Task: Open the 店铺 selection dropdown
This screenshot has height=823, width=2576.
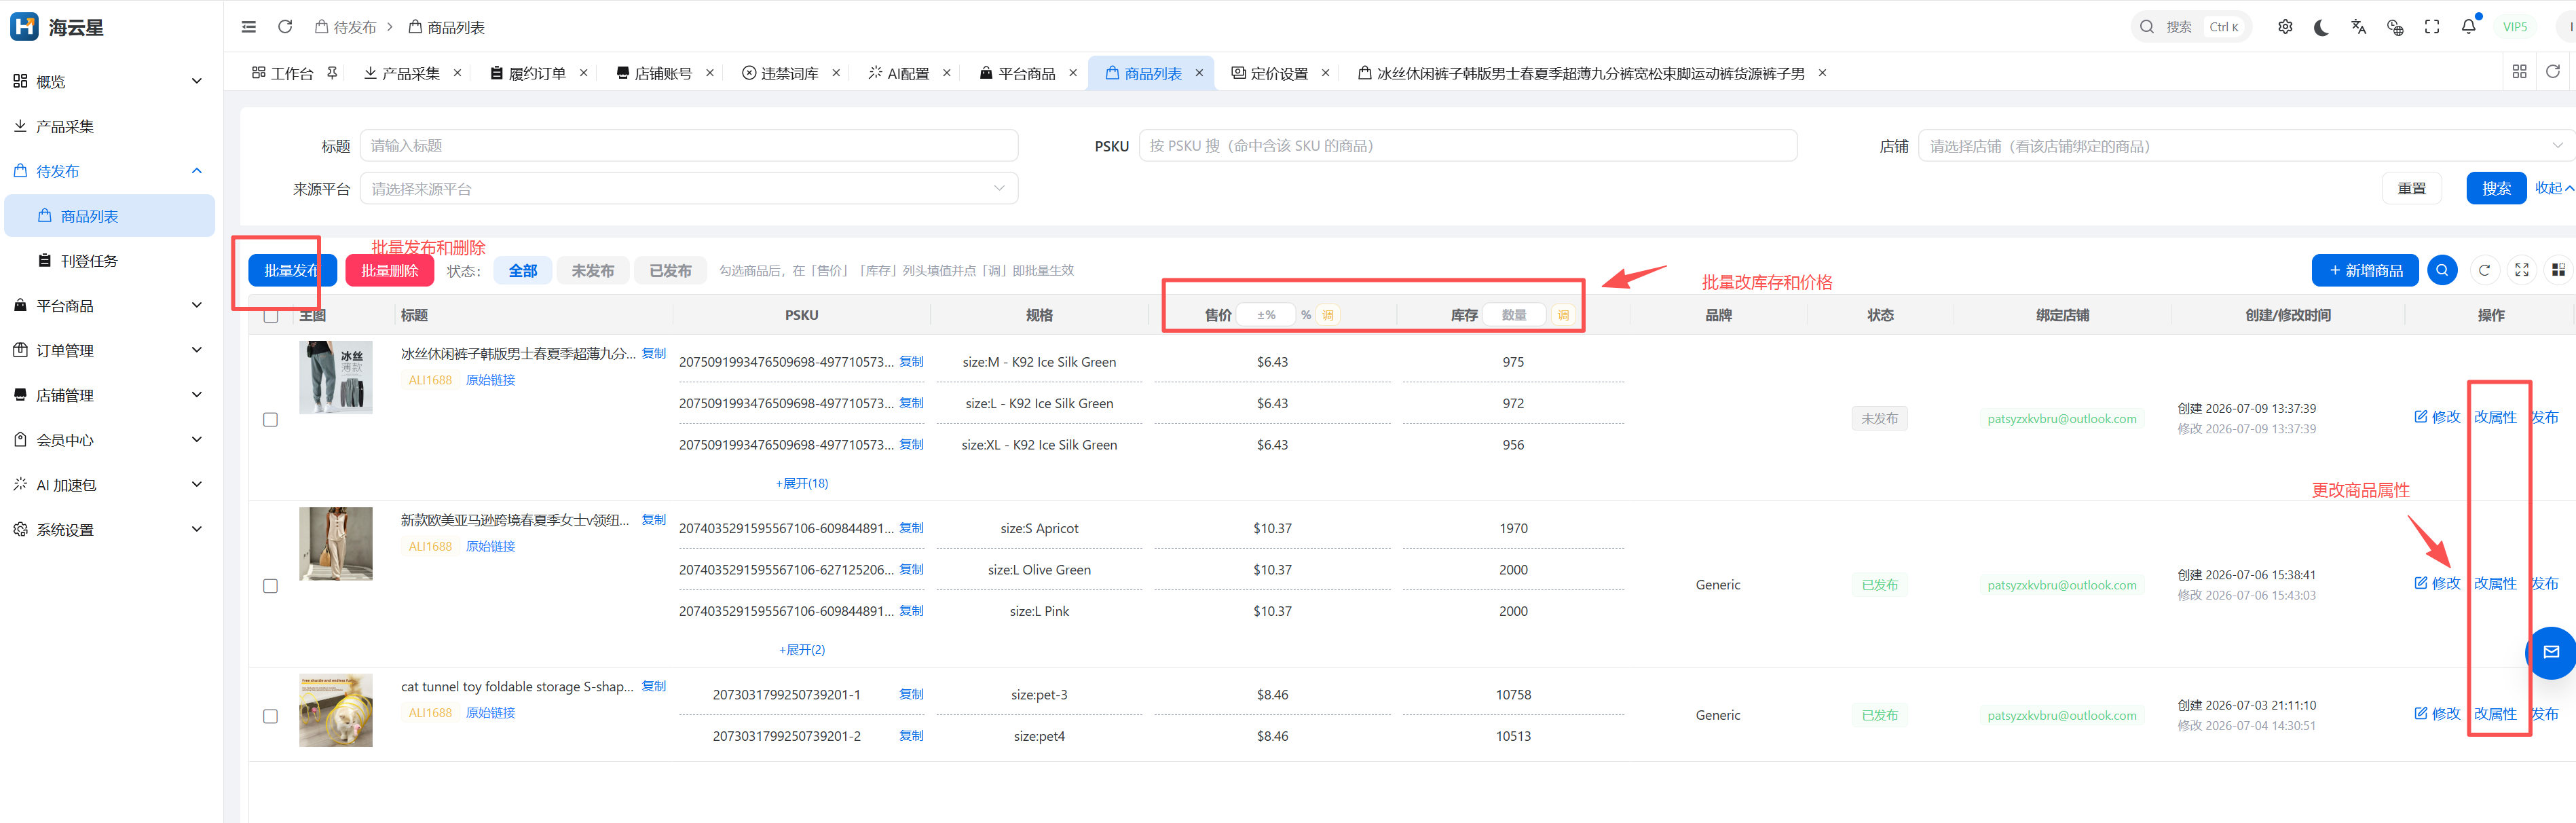Action: [x=2246, y=146]
